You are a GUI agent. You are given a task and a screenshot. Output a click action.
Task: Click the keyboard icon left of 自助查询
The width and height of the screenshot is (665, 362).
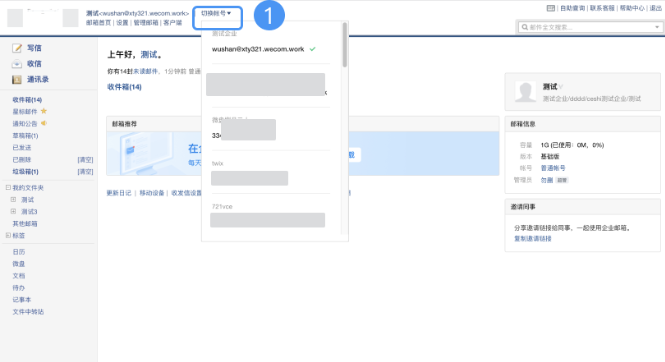coord(550,8)
